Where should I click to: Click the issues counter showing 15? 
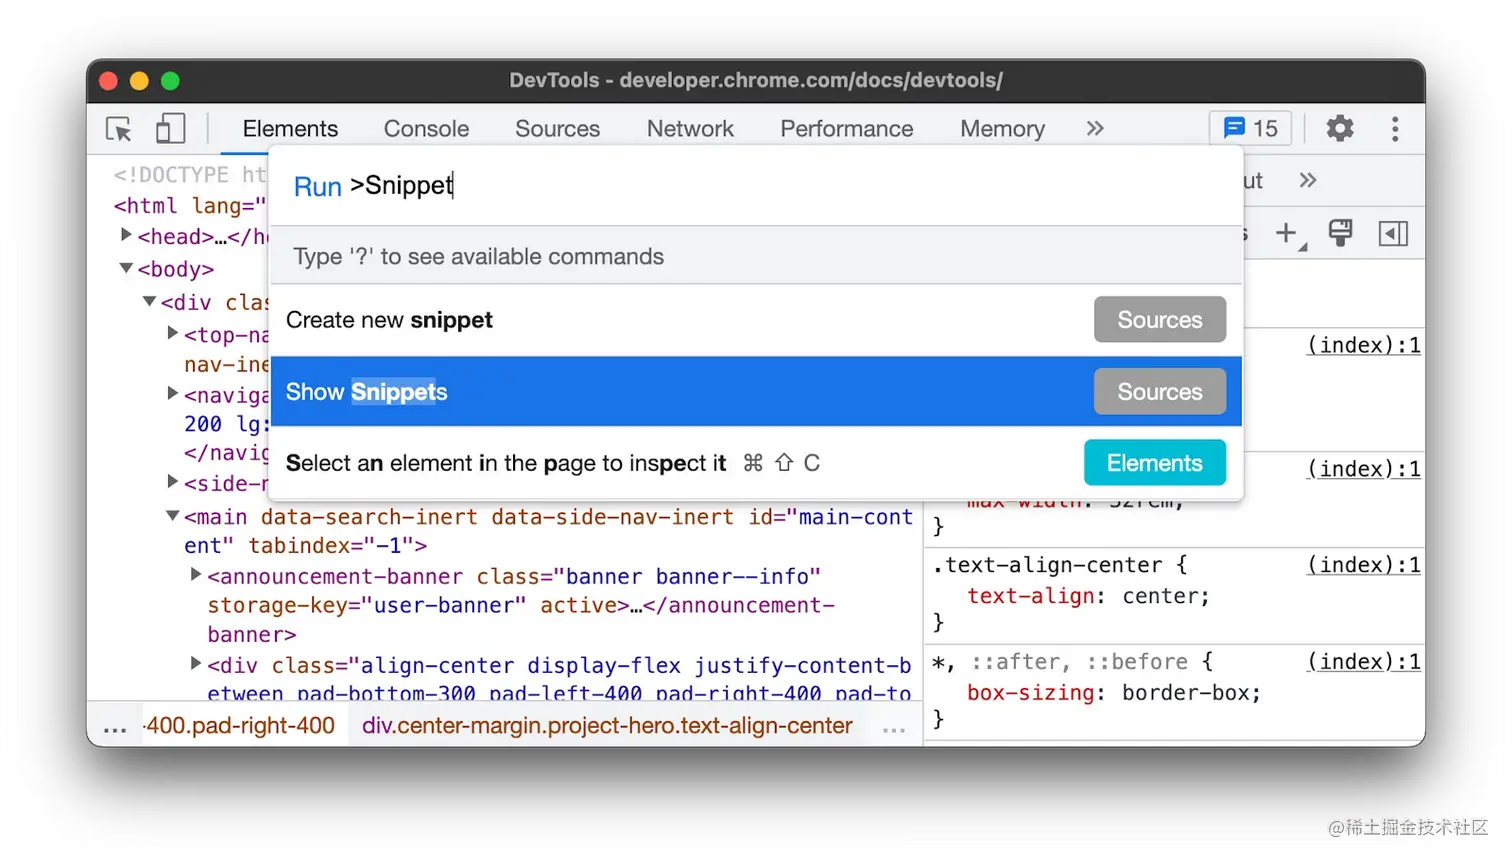(x=1251, y=128)
